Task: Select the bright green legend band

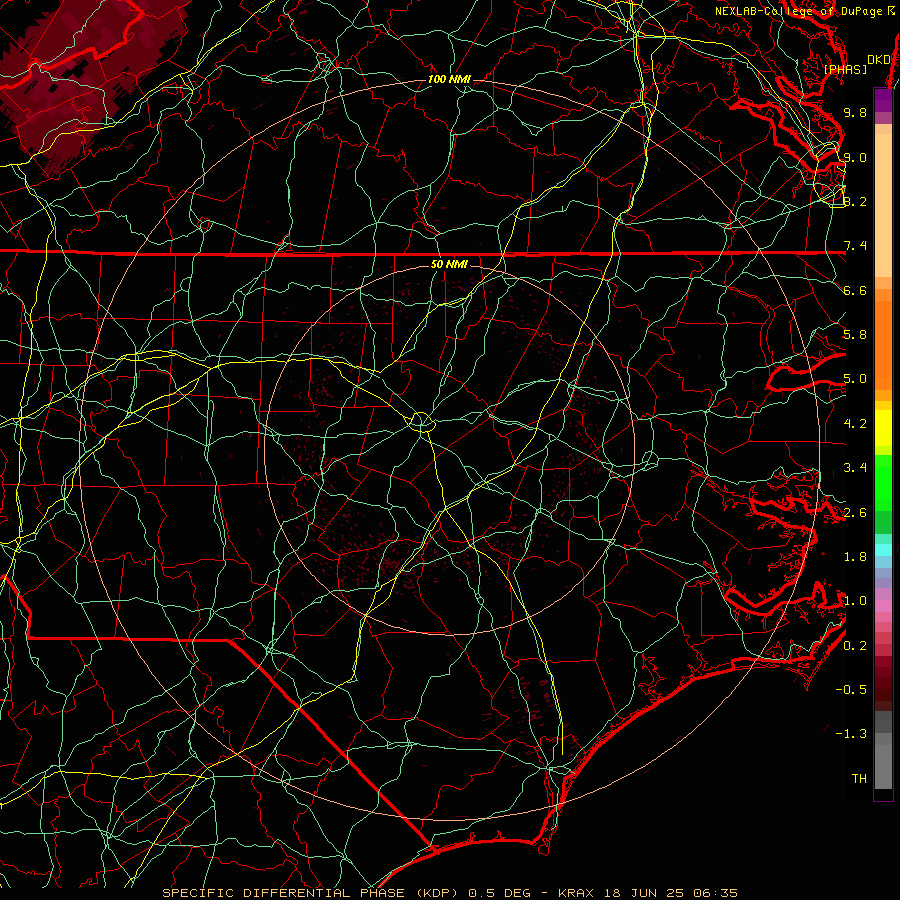Action: tap(883, 482)
